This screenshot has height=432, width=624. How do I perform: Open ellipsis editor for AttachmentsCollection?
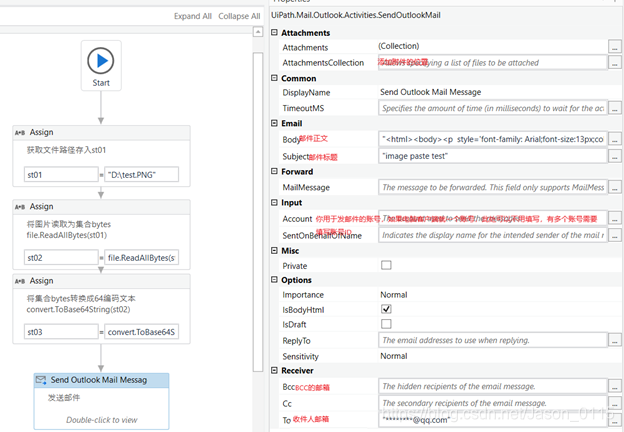[615, 62]
